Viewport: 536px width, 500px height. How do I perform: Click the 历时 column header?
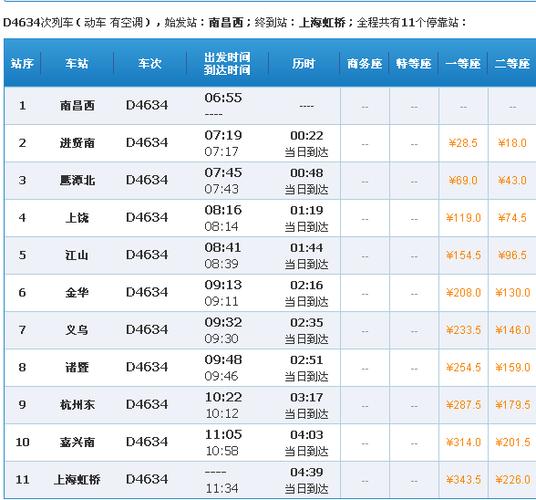tap(304, 64)
